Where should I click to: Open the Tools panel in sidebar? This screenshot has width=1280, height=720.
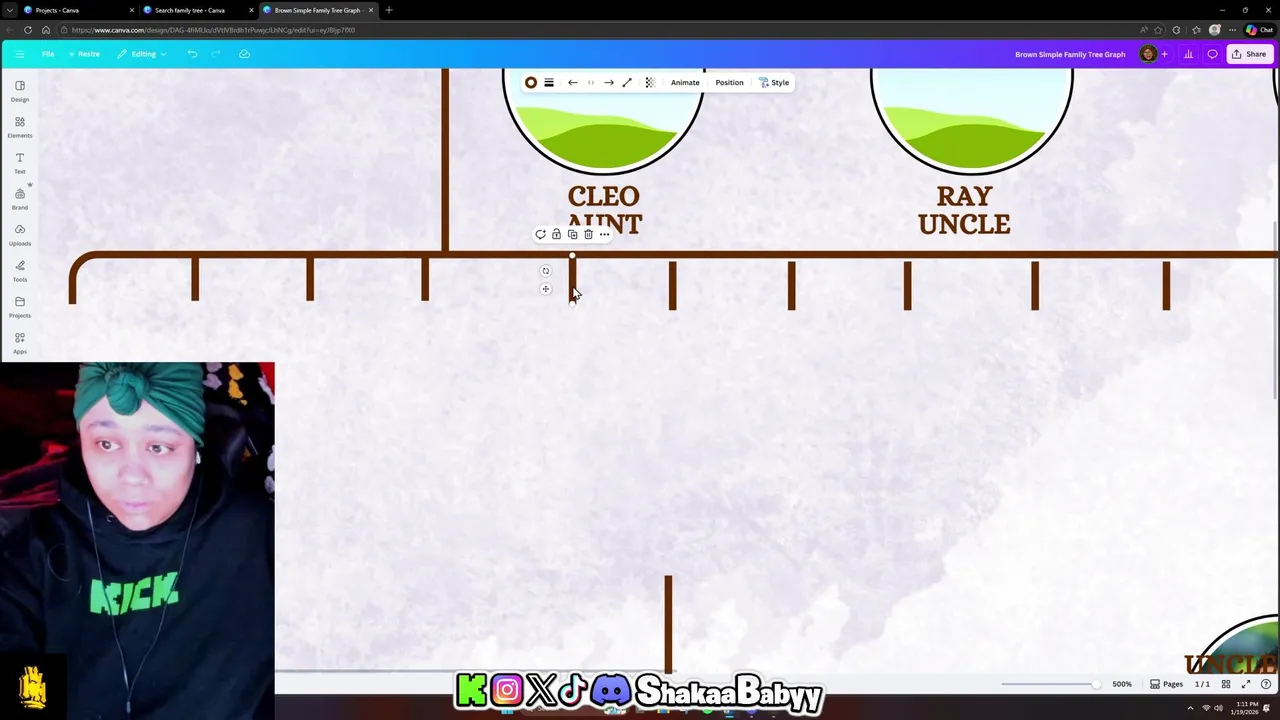coord(20,270)
